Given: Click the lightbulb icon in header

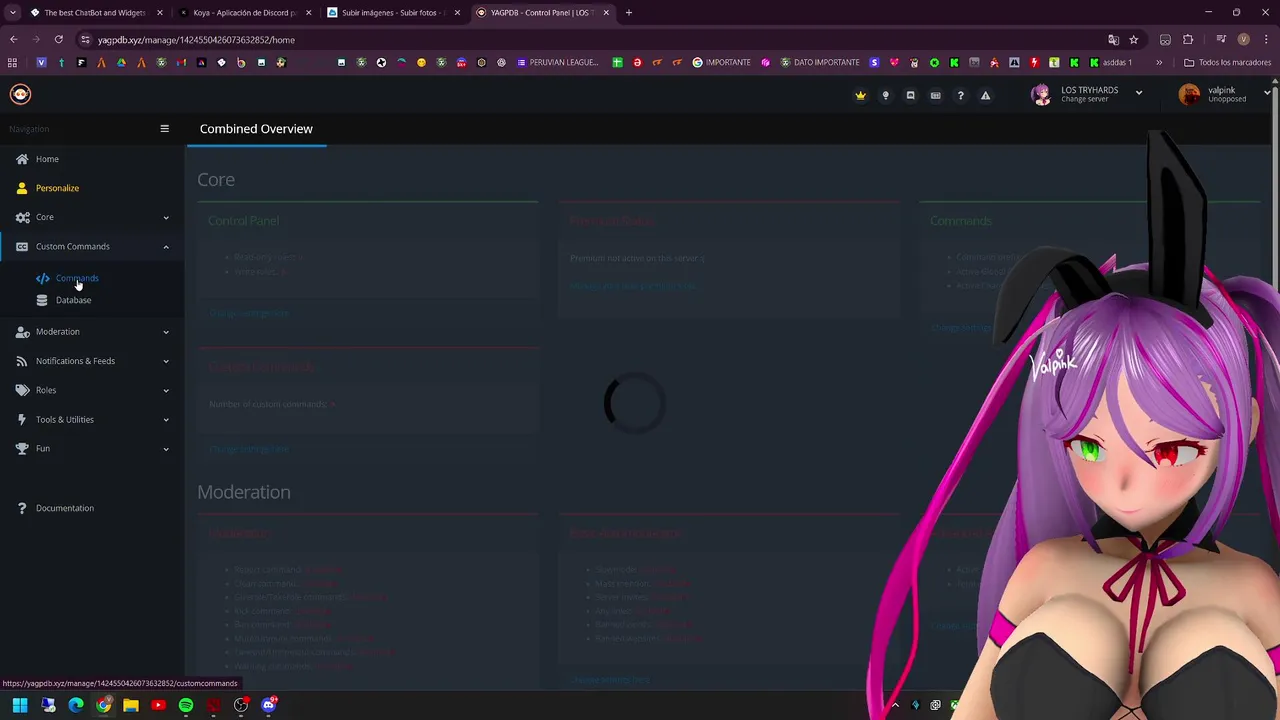Looking at the screenshot, I should coord(885,96).
